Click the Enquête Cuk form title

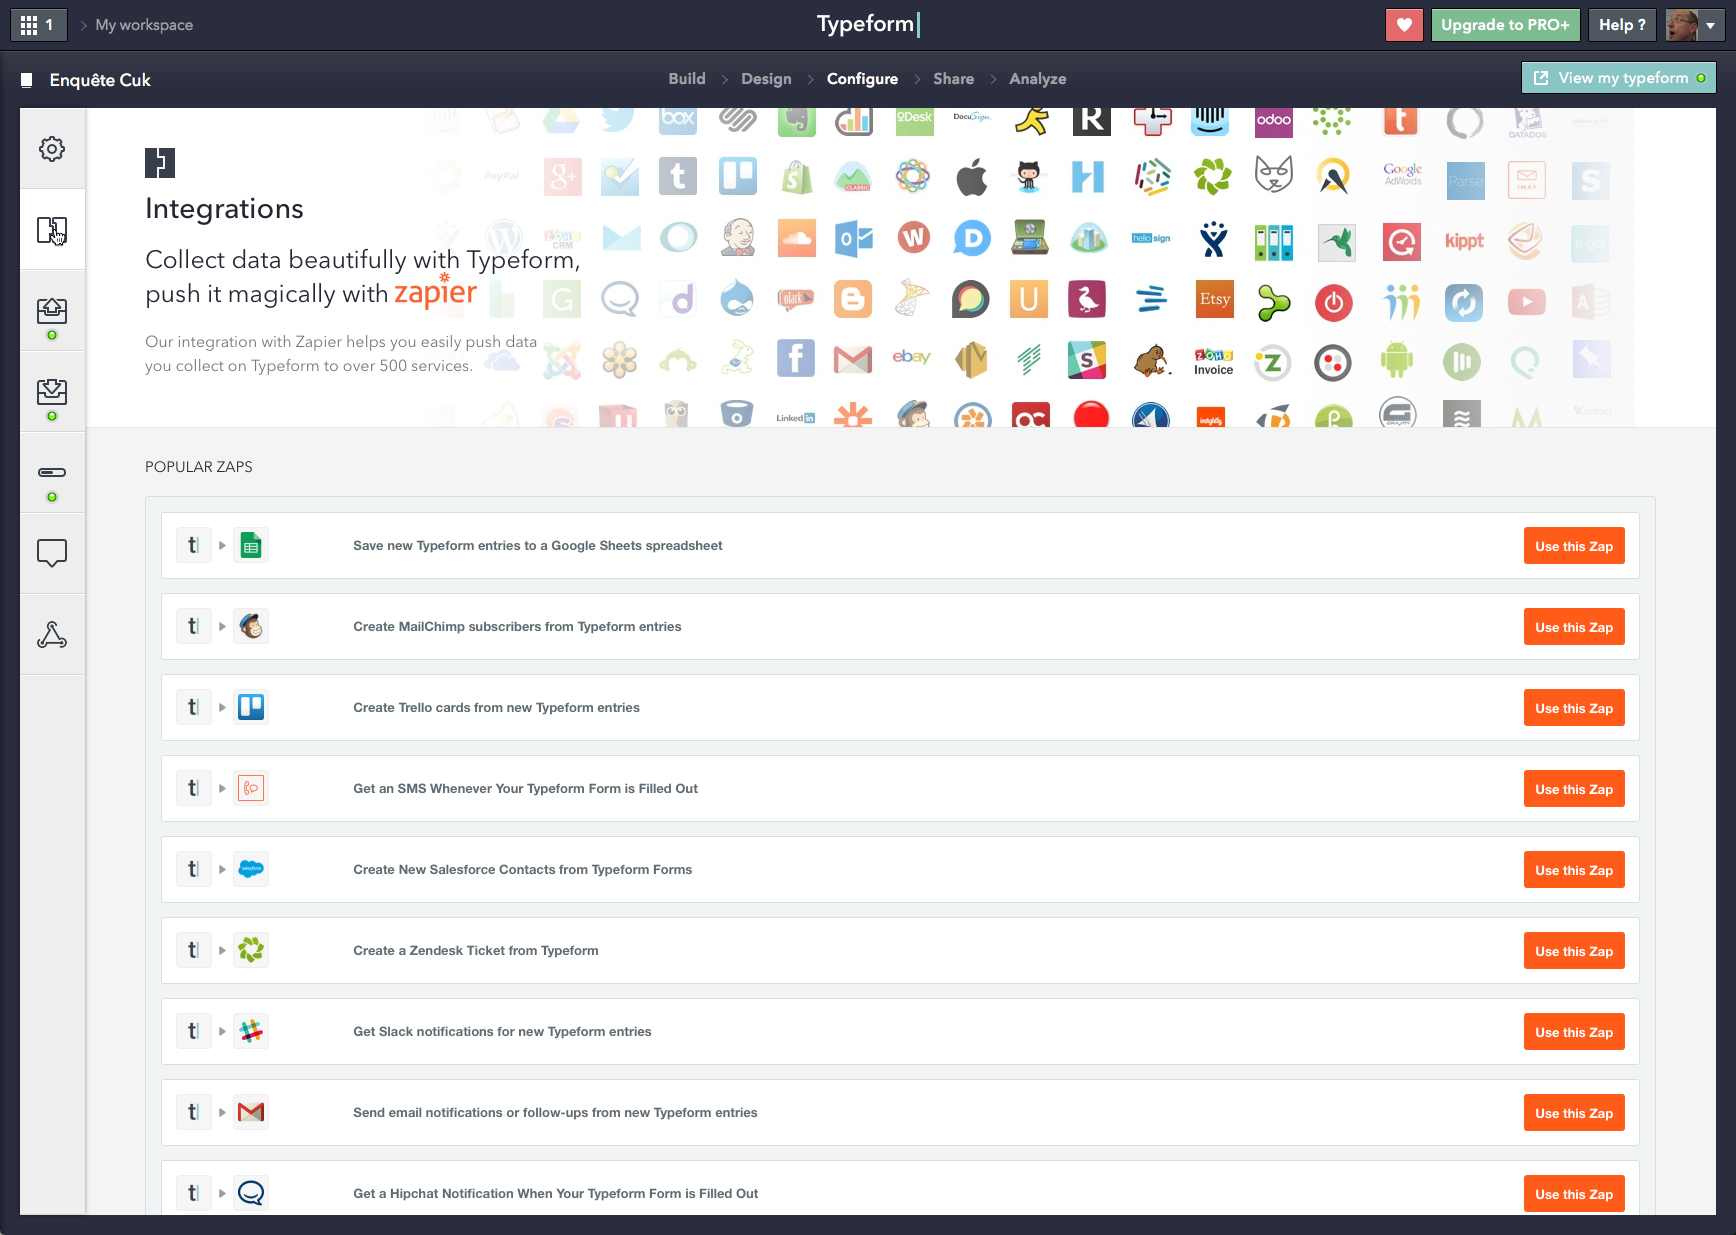(100, 80)
